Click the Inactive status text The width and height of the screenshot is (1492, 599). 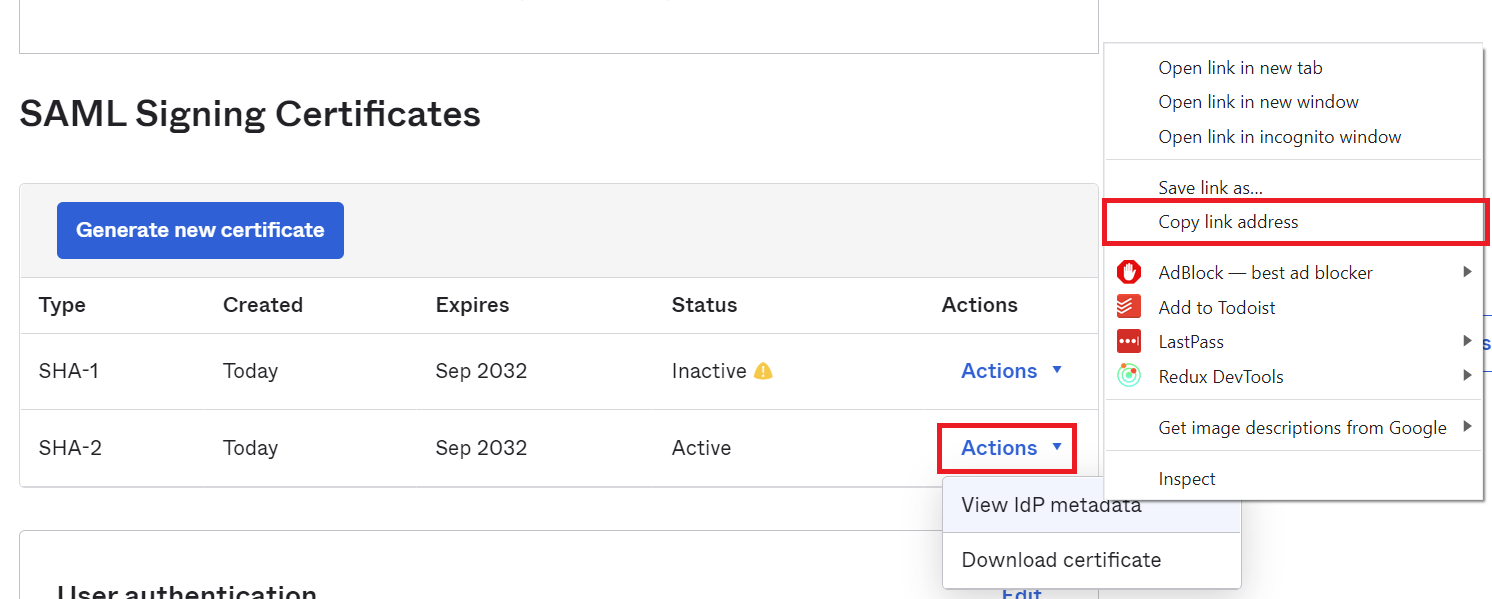coord(709,371)
